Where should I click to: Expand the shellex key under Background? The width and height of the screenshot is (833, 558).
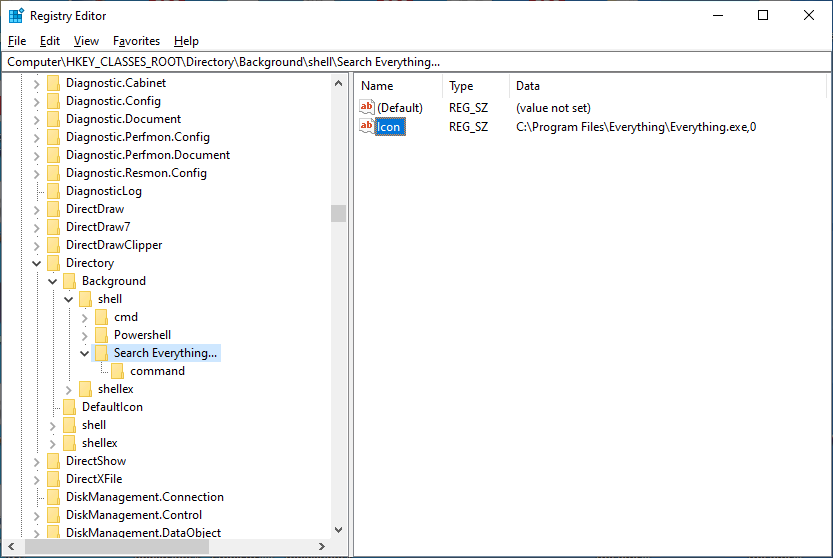tap(69, 390)
